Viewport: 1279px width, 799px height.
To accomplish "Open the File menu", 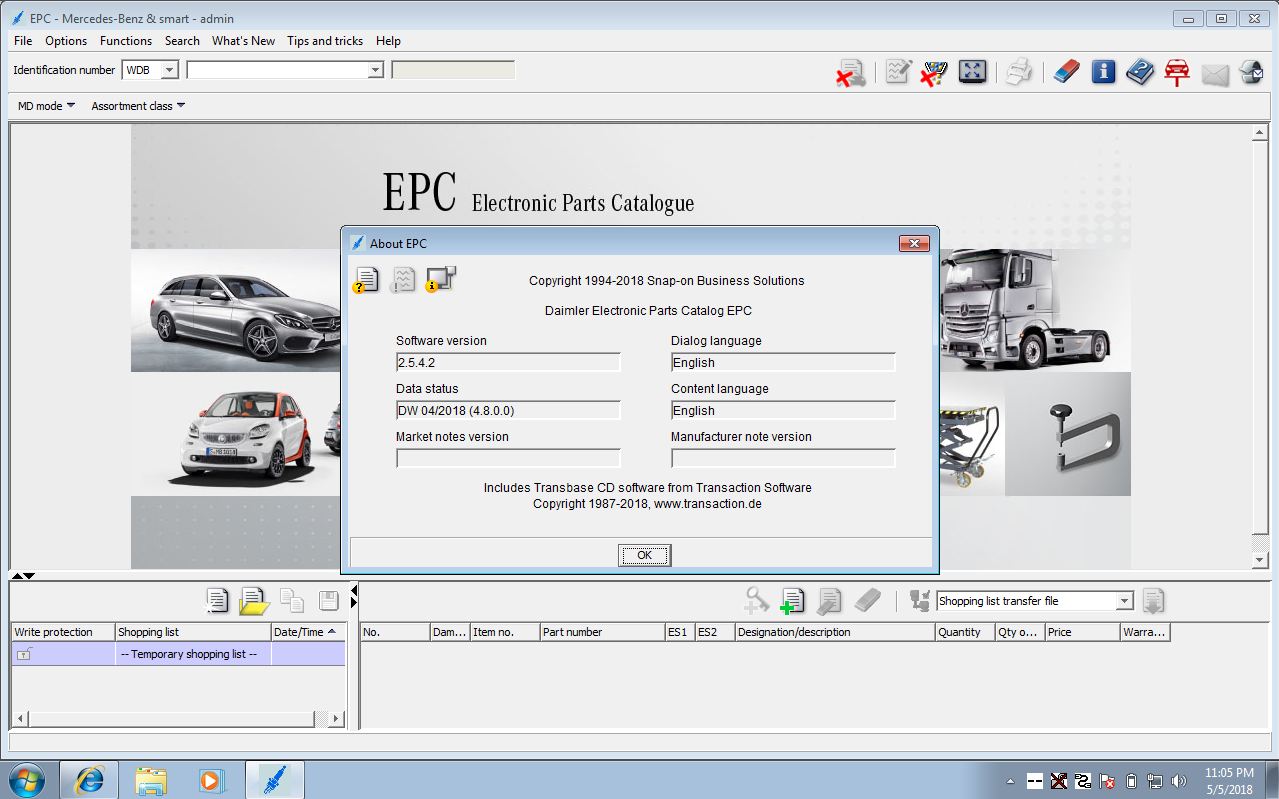I will (23, 41).
